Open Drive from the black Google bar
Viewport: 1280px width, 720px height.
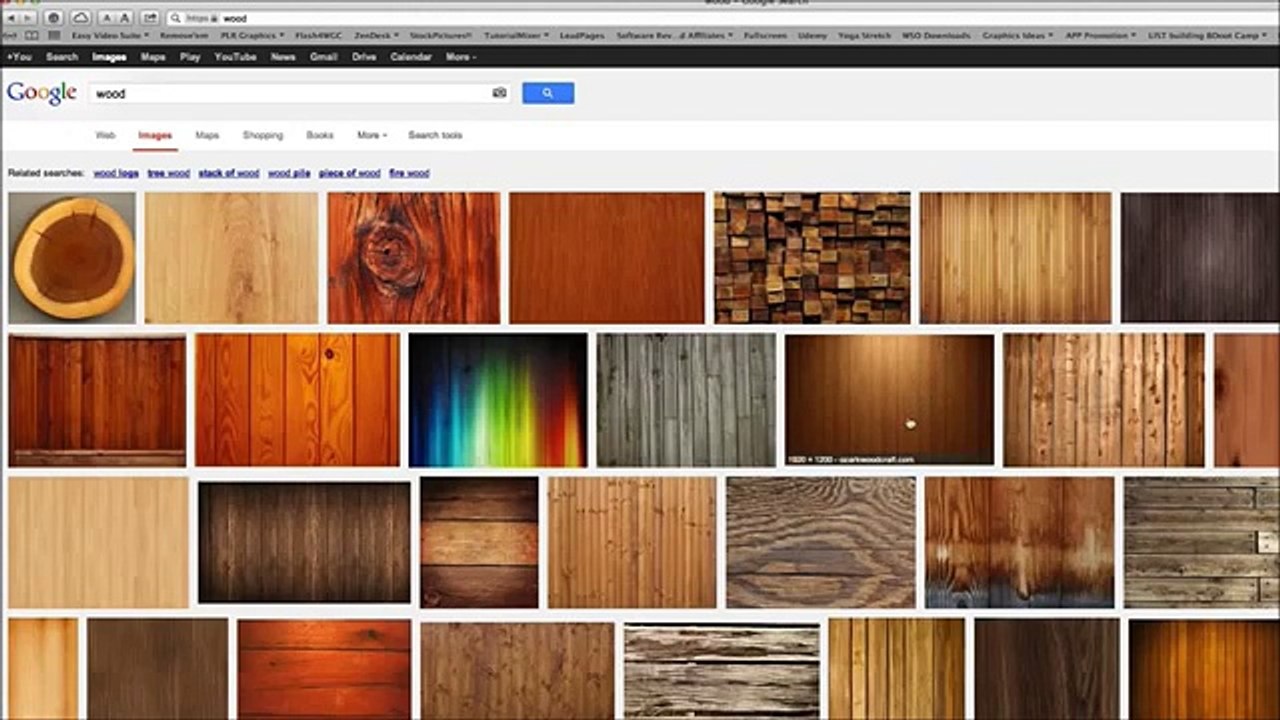[364, 57]
